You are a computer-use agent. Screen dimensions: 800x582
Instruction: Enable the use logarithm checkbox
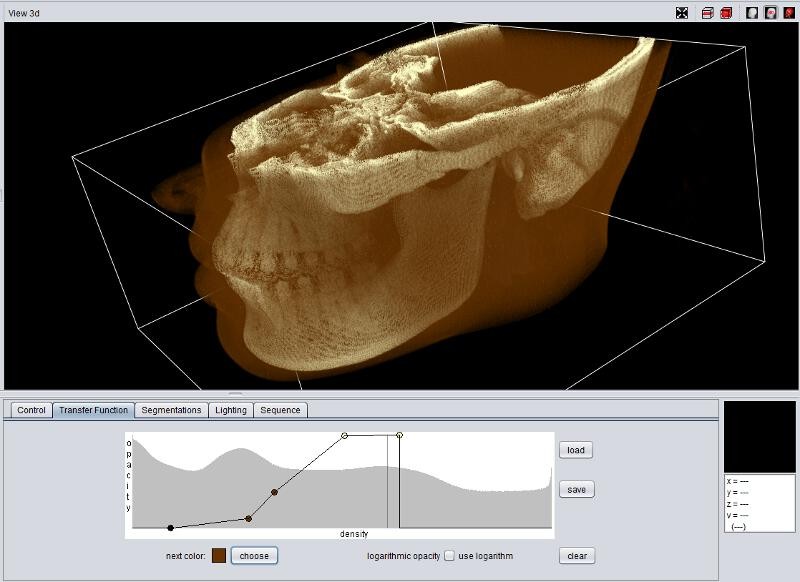(450, 556)
